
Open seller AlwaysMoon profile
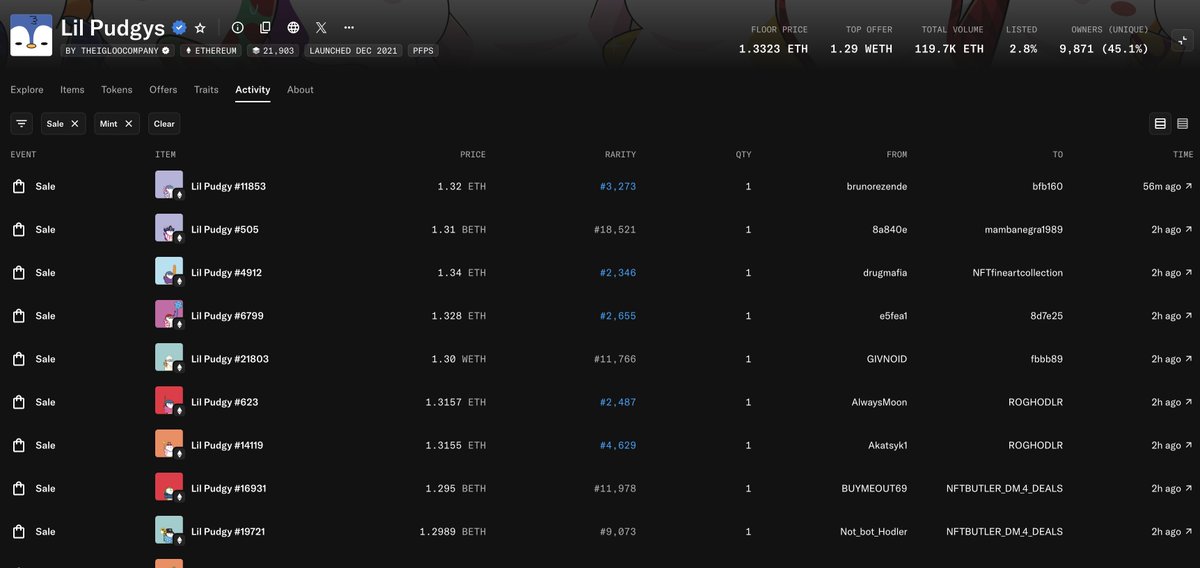pos(879,402)
